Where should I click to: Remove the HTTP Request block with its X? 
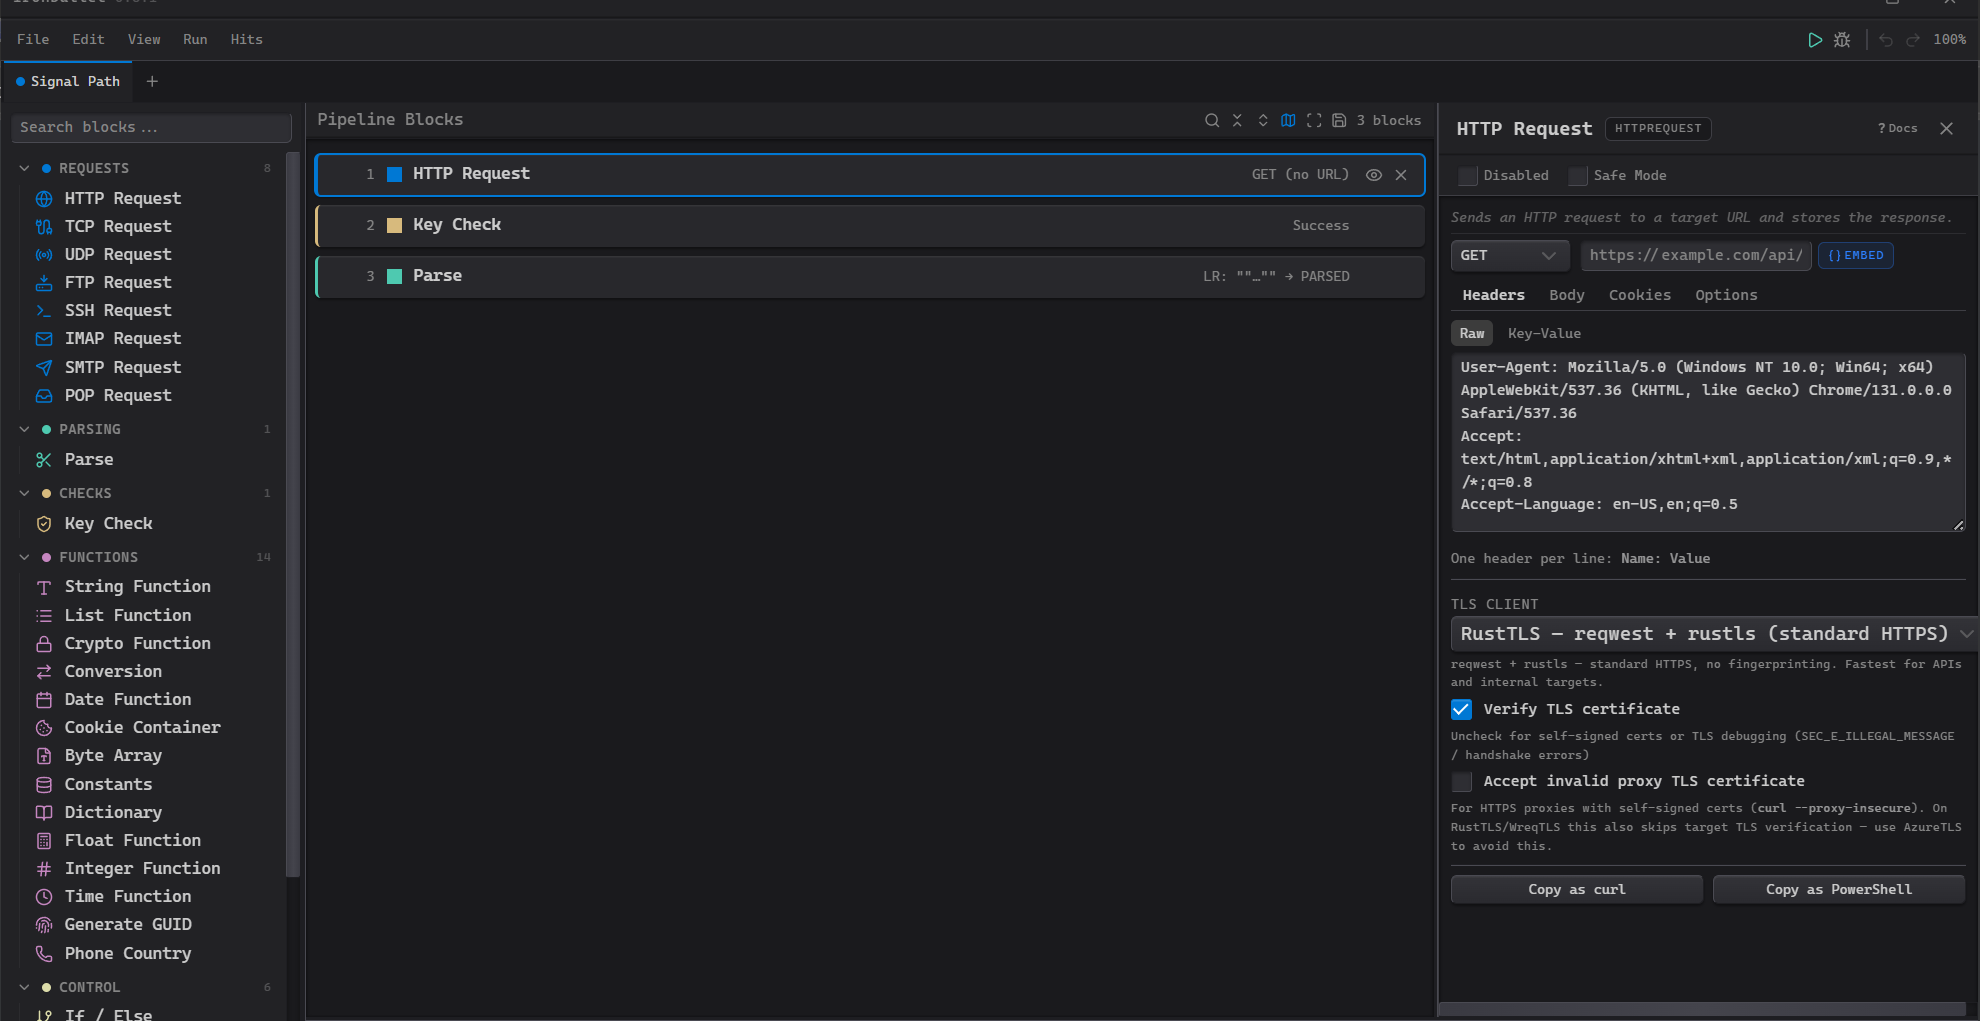[1401, 175]
